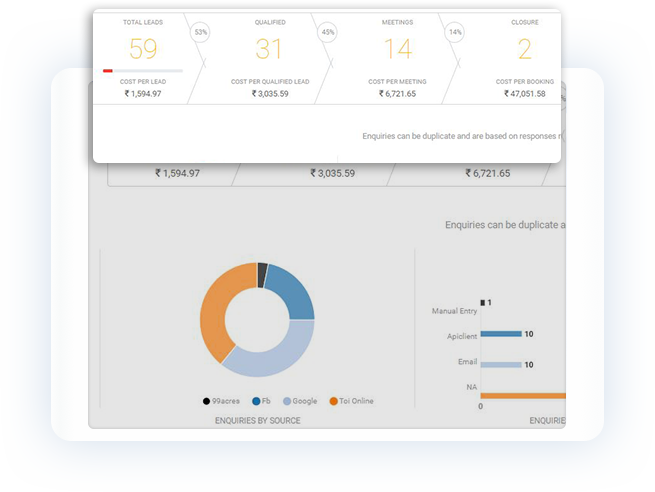Click the red Total Leads progress bar
The height and width of the screenshot is (492, 655).
[108, 71]
